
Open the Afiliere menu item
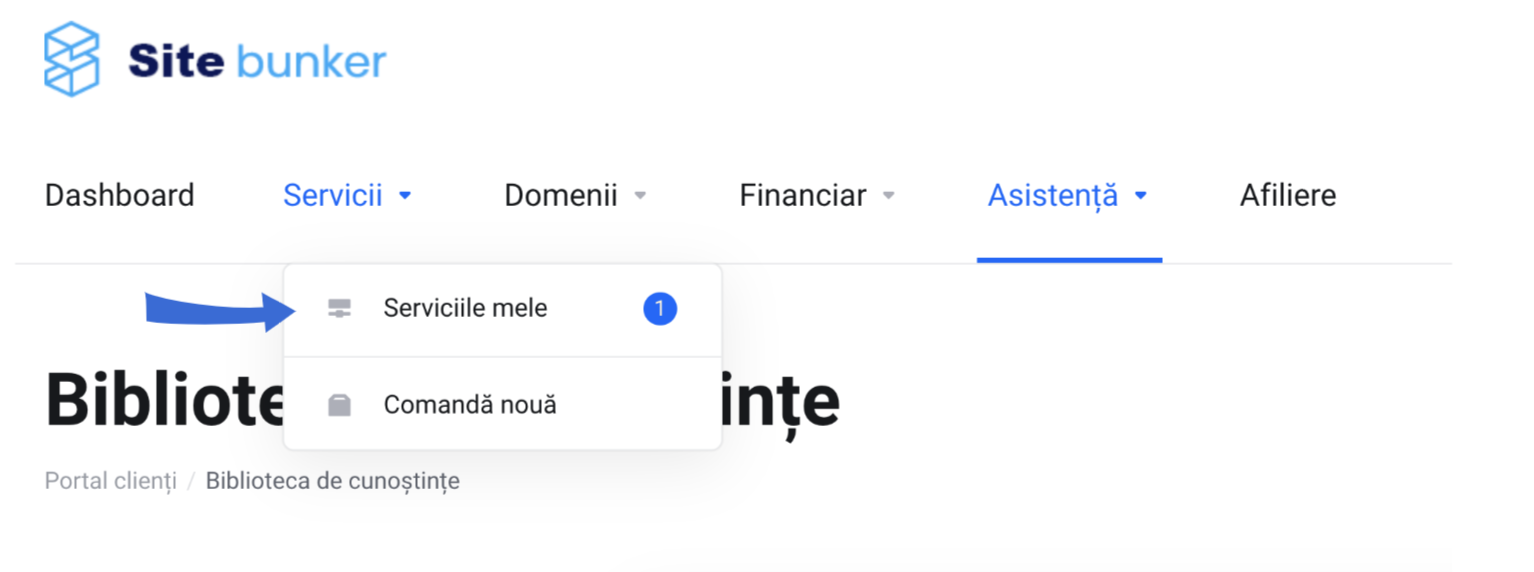(1288, 195)
